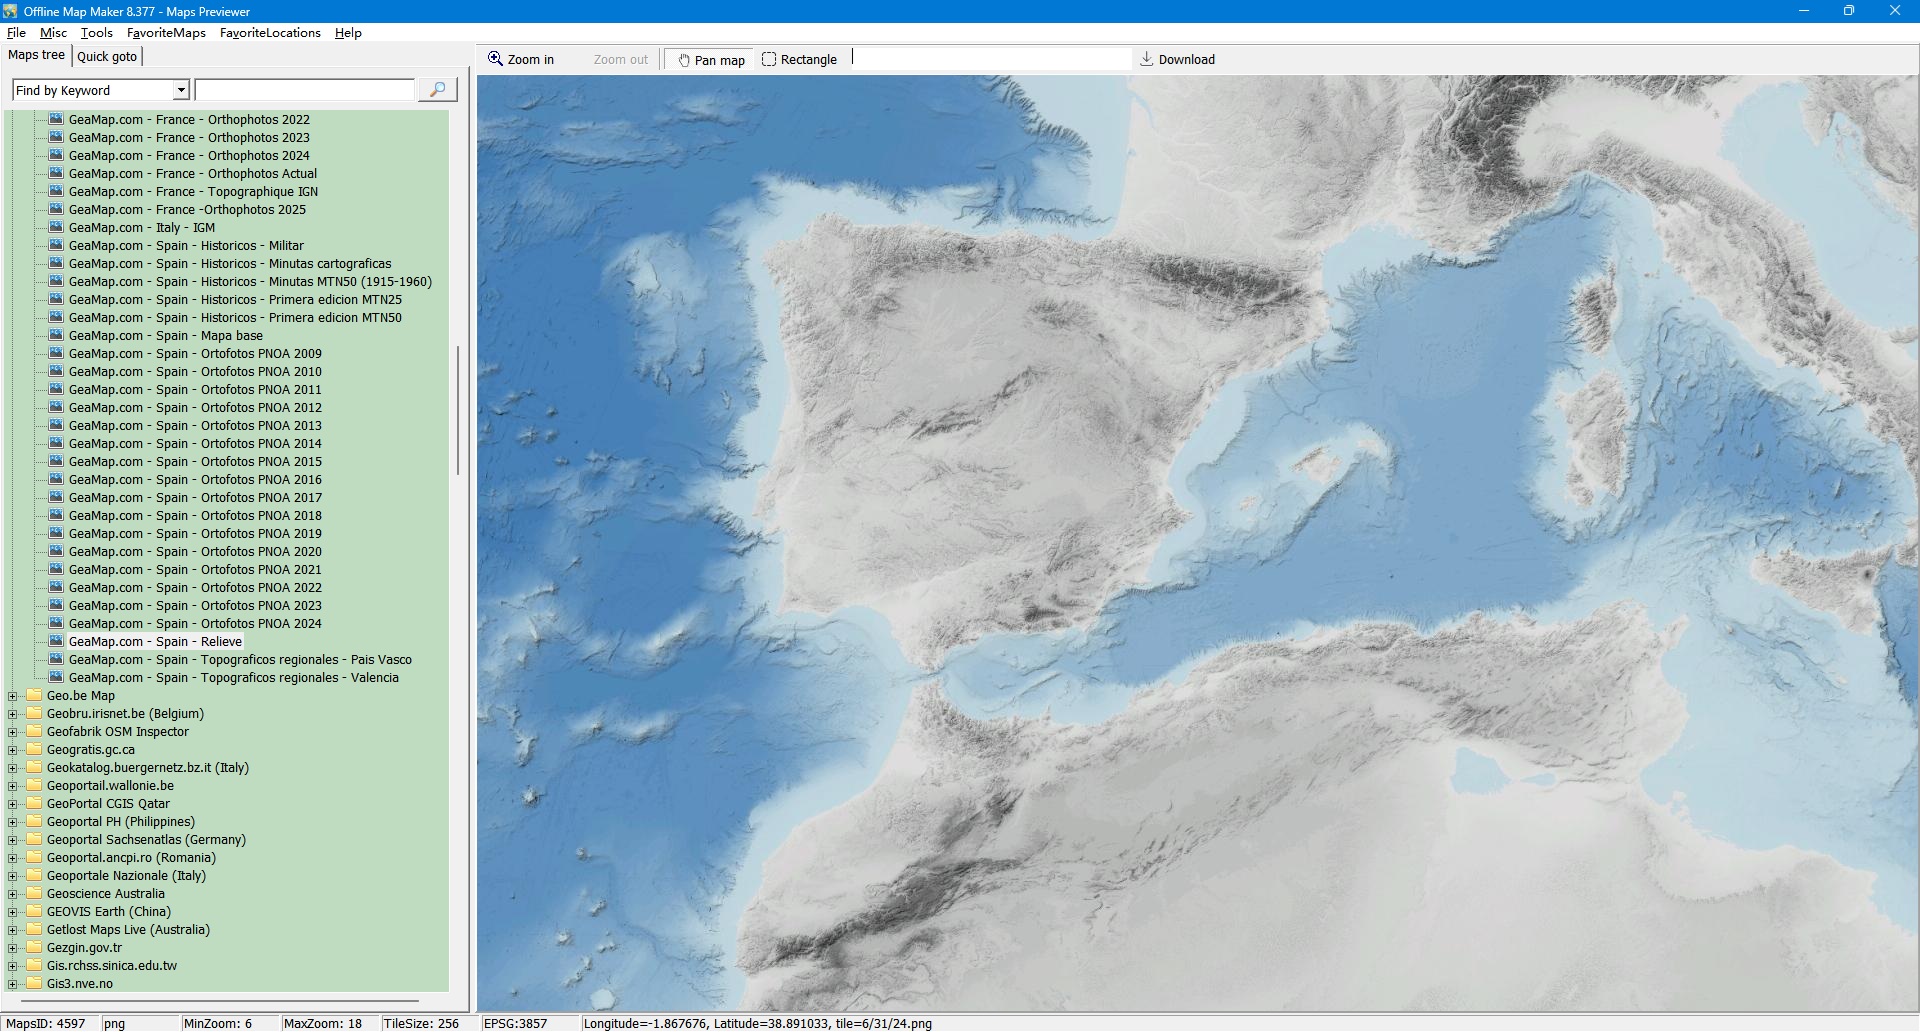
Task: Activate the Pan map hand tool
Action: pyautogui.click(x=711, y=60)
